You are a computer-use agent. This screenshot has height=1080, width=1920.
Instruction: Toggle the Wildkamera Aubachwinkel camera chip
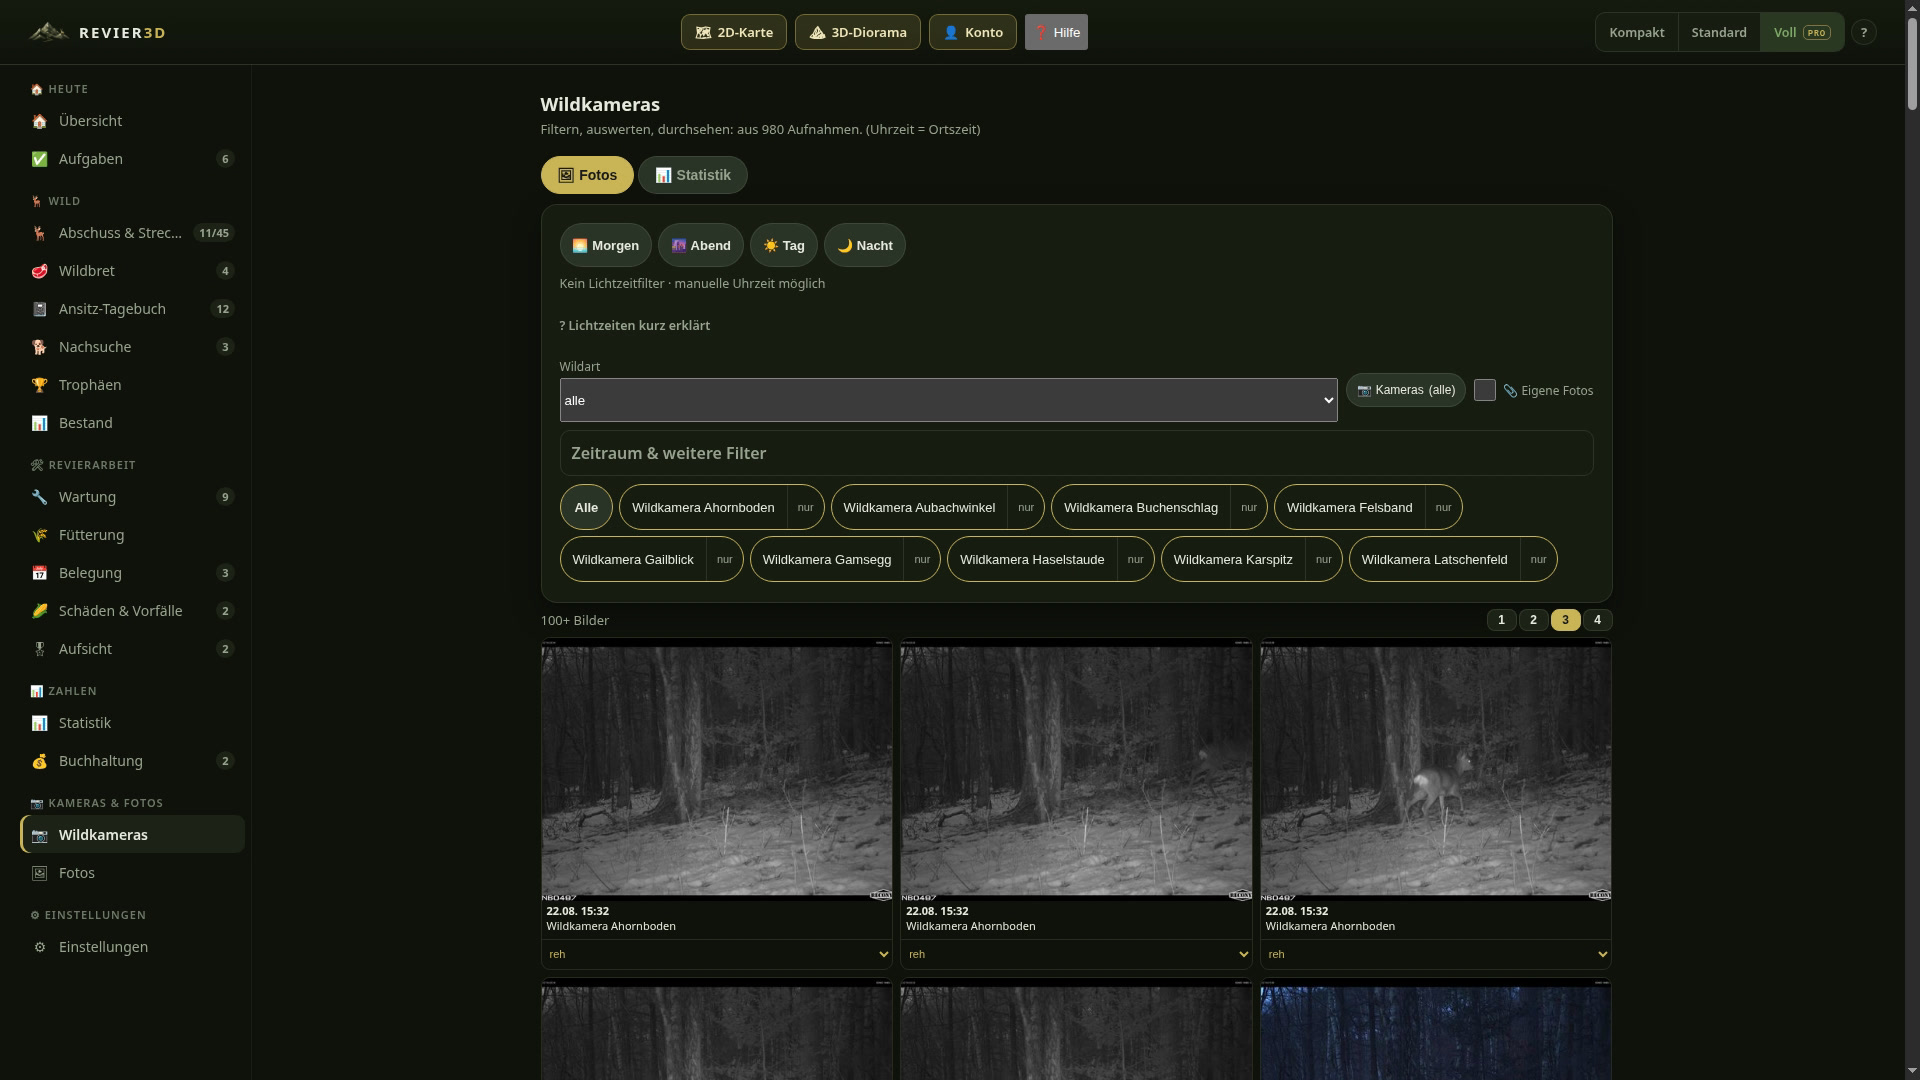click(x=919, y=507)
